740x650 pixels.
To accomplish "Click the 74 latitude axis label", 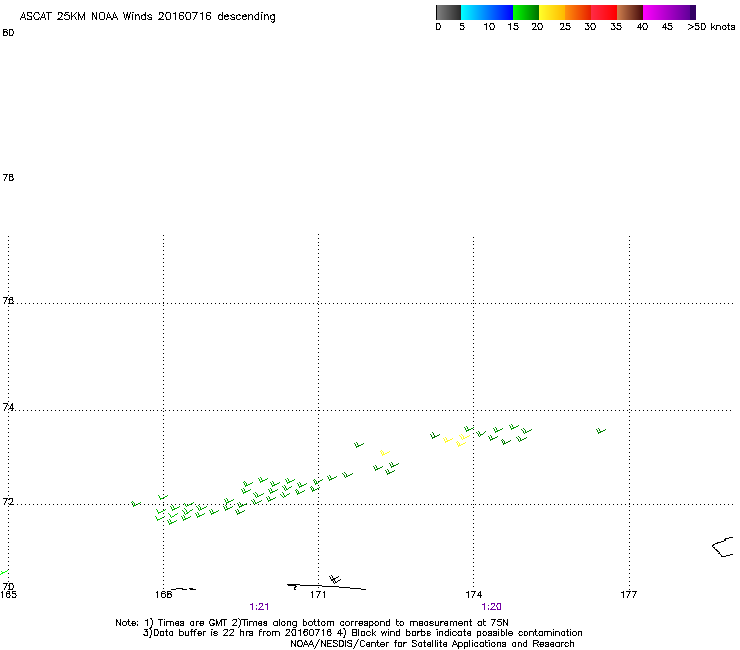I will click(8, 407).
